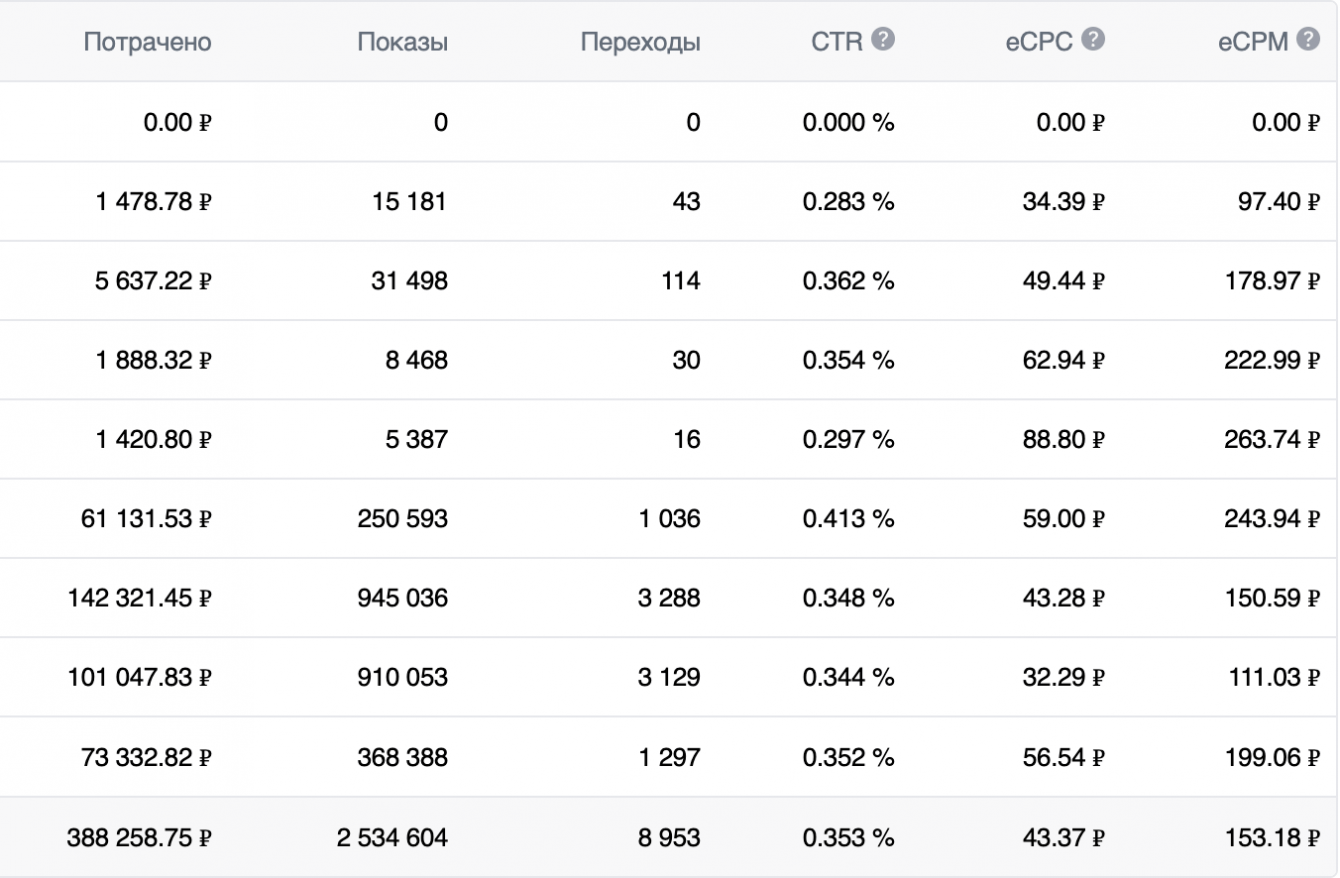Click the eCPC column header text

pyautogui.click(x=1039, y=43)
